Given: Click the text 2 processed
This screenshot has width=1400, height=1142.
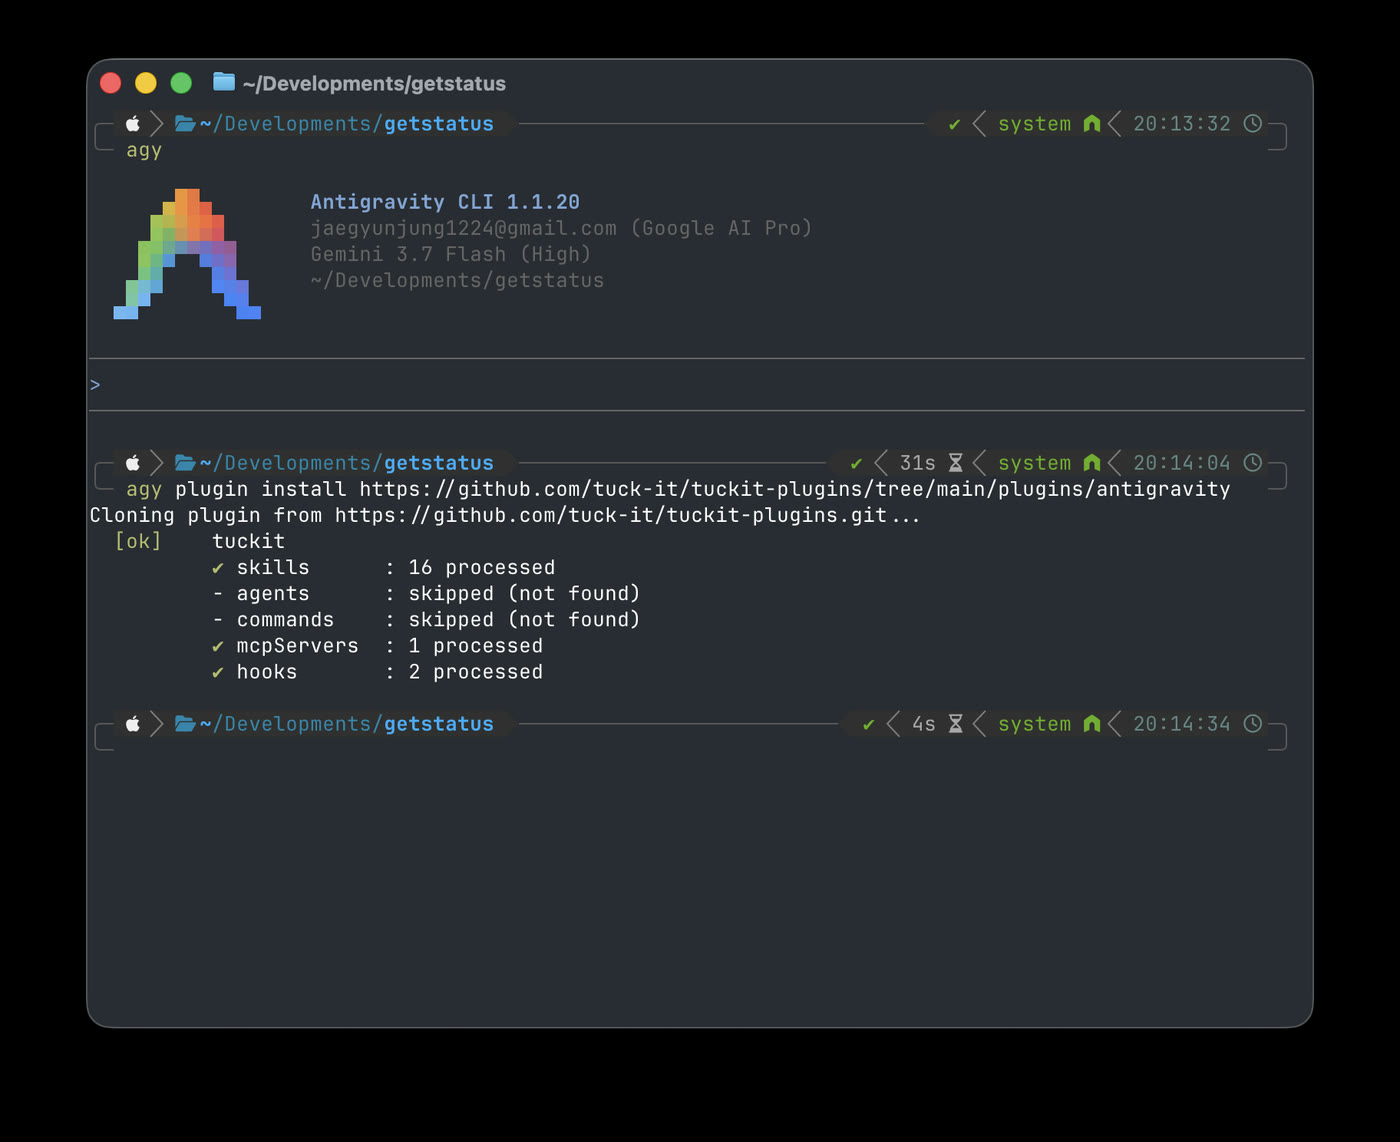Looking at the screenshot, I should (476, 672).
